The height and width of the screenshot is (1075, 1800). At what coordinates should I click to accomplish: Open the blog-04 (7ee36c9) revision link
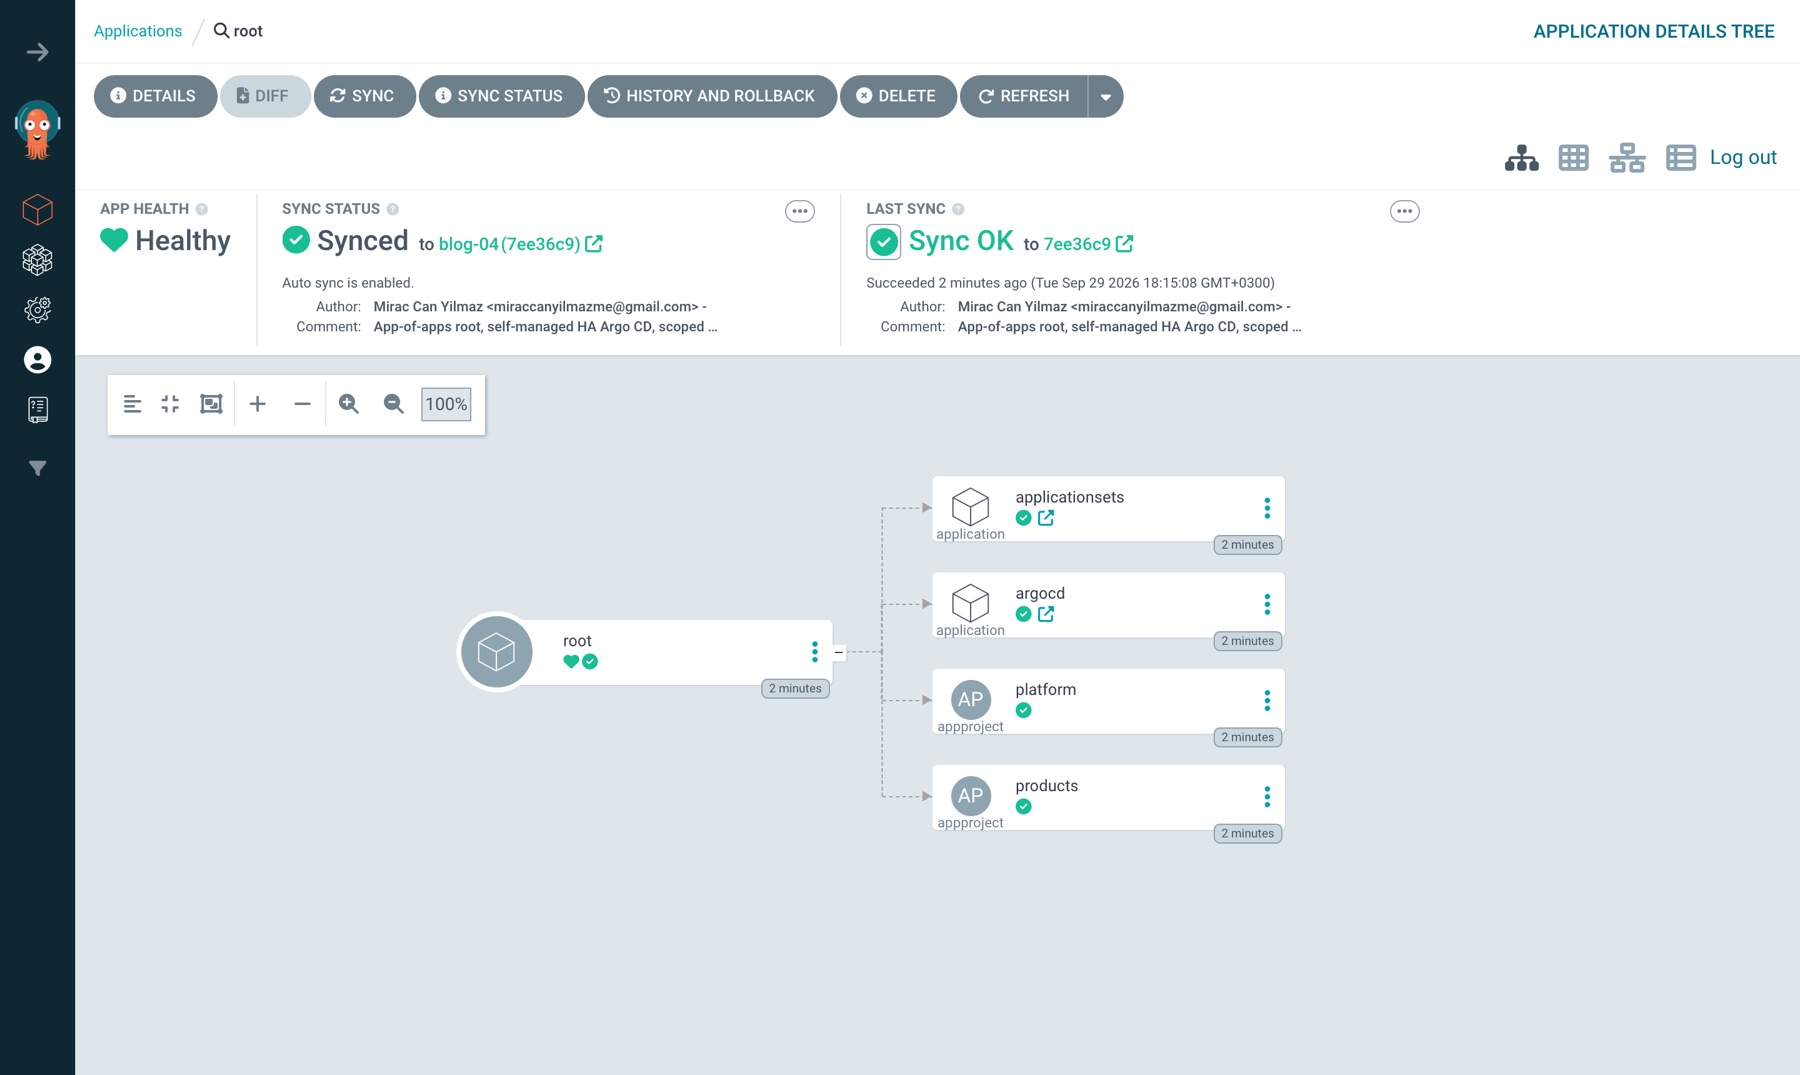pos(509,244)
